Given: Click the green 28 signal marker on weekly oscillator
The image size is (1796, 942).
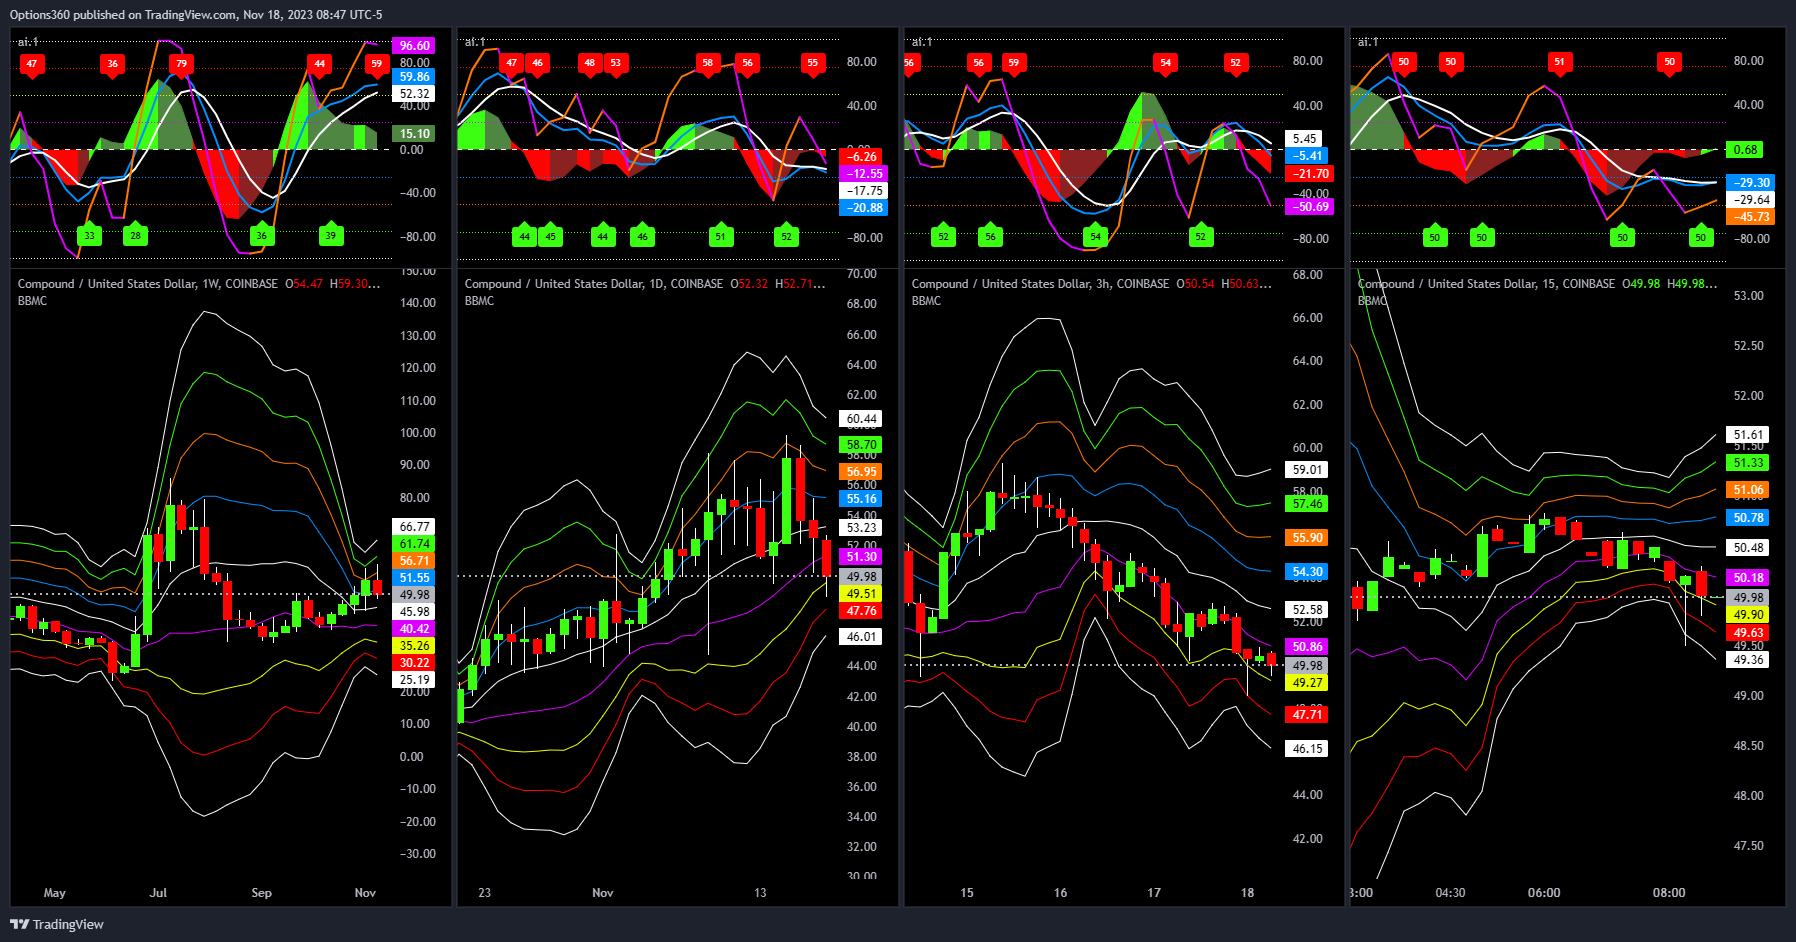Looking at the screenshot, I should (x=136, y=235).
